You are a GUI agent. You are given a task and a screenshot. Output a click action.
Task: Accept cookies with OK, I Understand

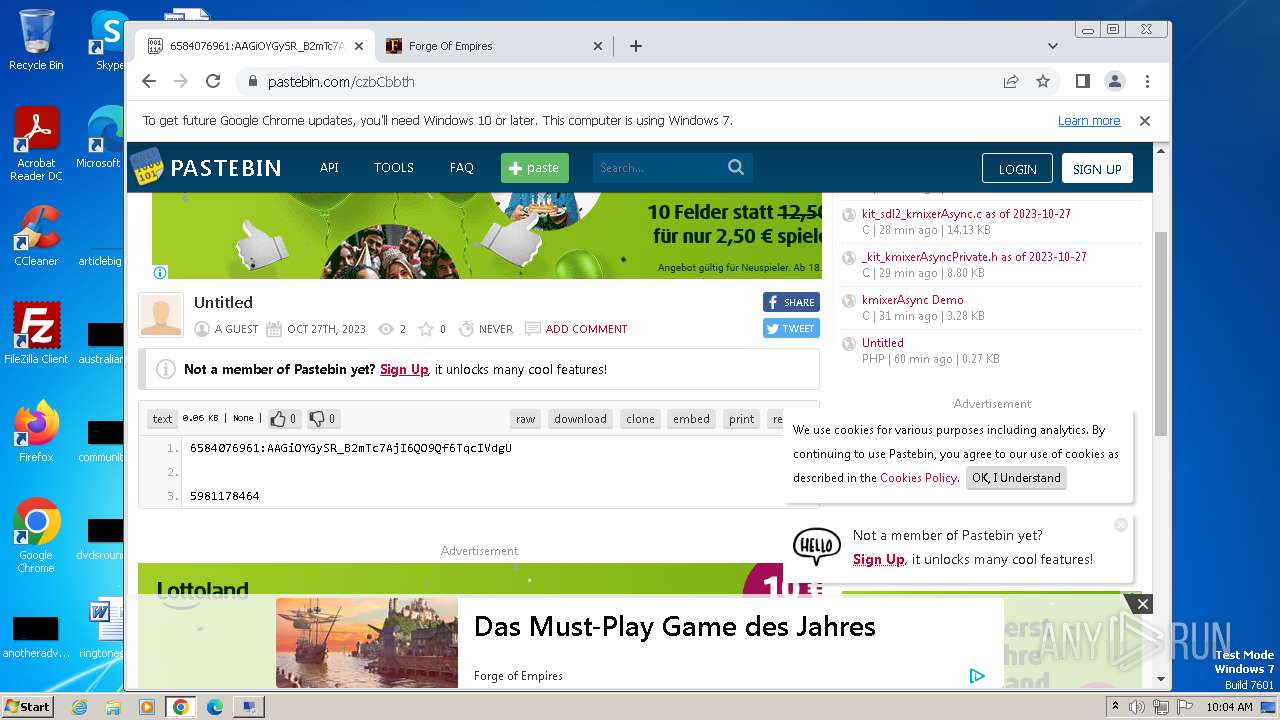click(x=1016, y=478)
